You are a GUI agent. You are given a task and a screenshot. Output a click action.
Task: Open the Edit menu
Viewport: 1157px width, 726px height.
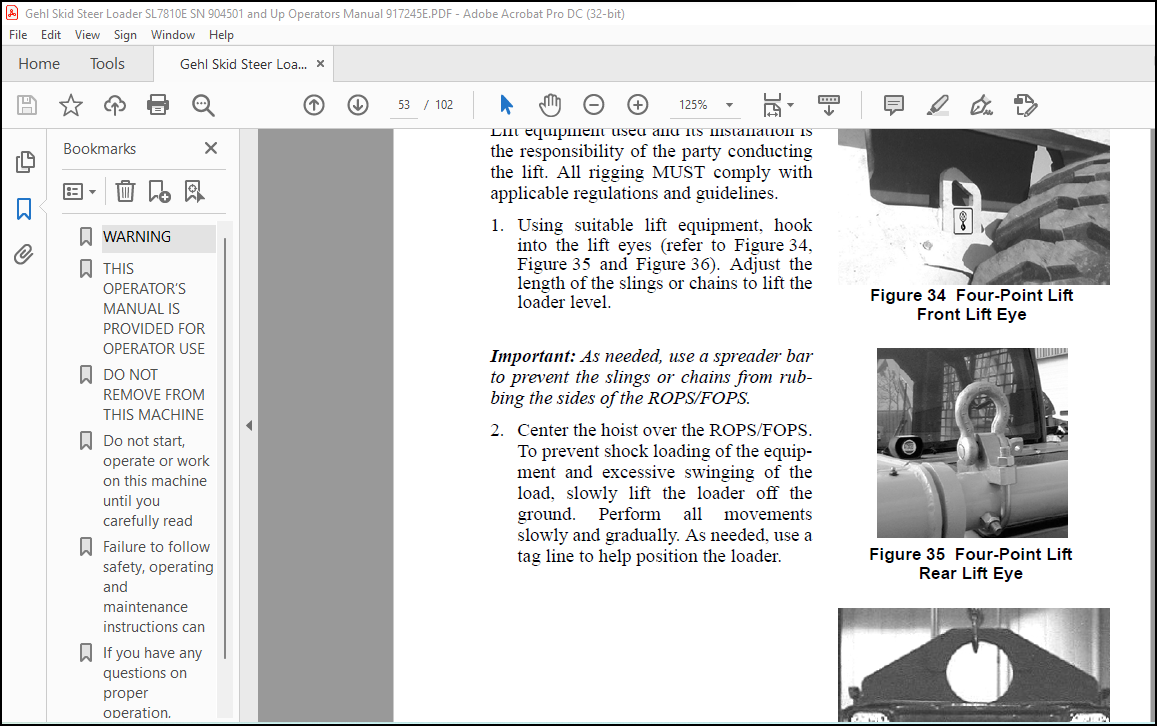[x=51, y=35]
